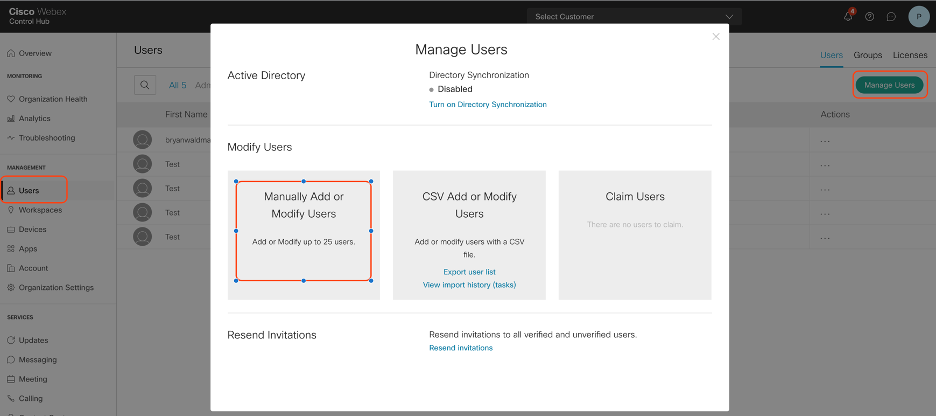Screen dimensions: 936x416
Task: Close the Manage Users dialog
Action: click(x=715, y=37)
